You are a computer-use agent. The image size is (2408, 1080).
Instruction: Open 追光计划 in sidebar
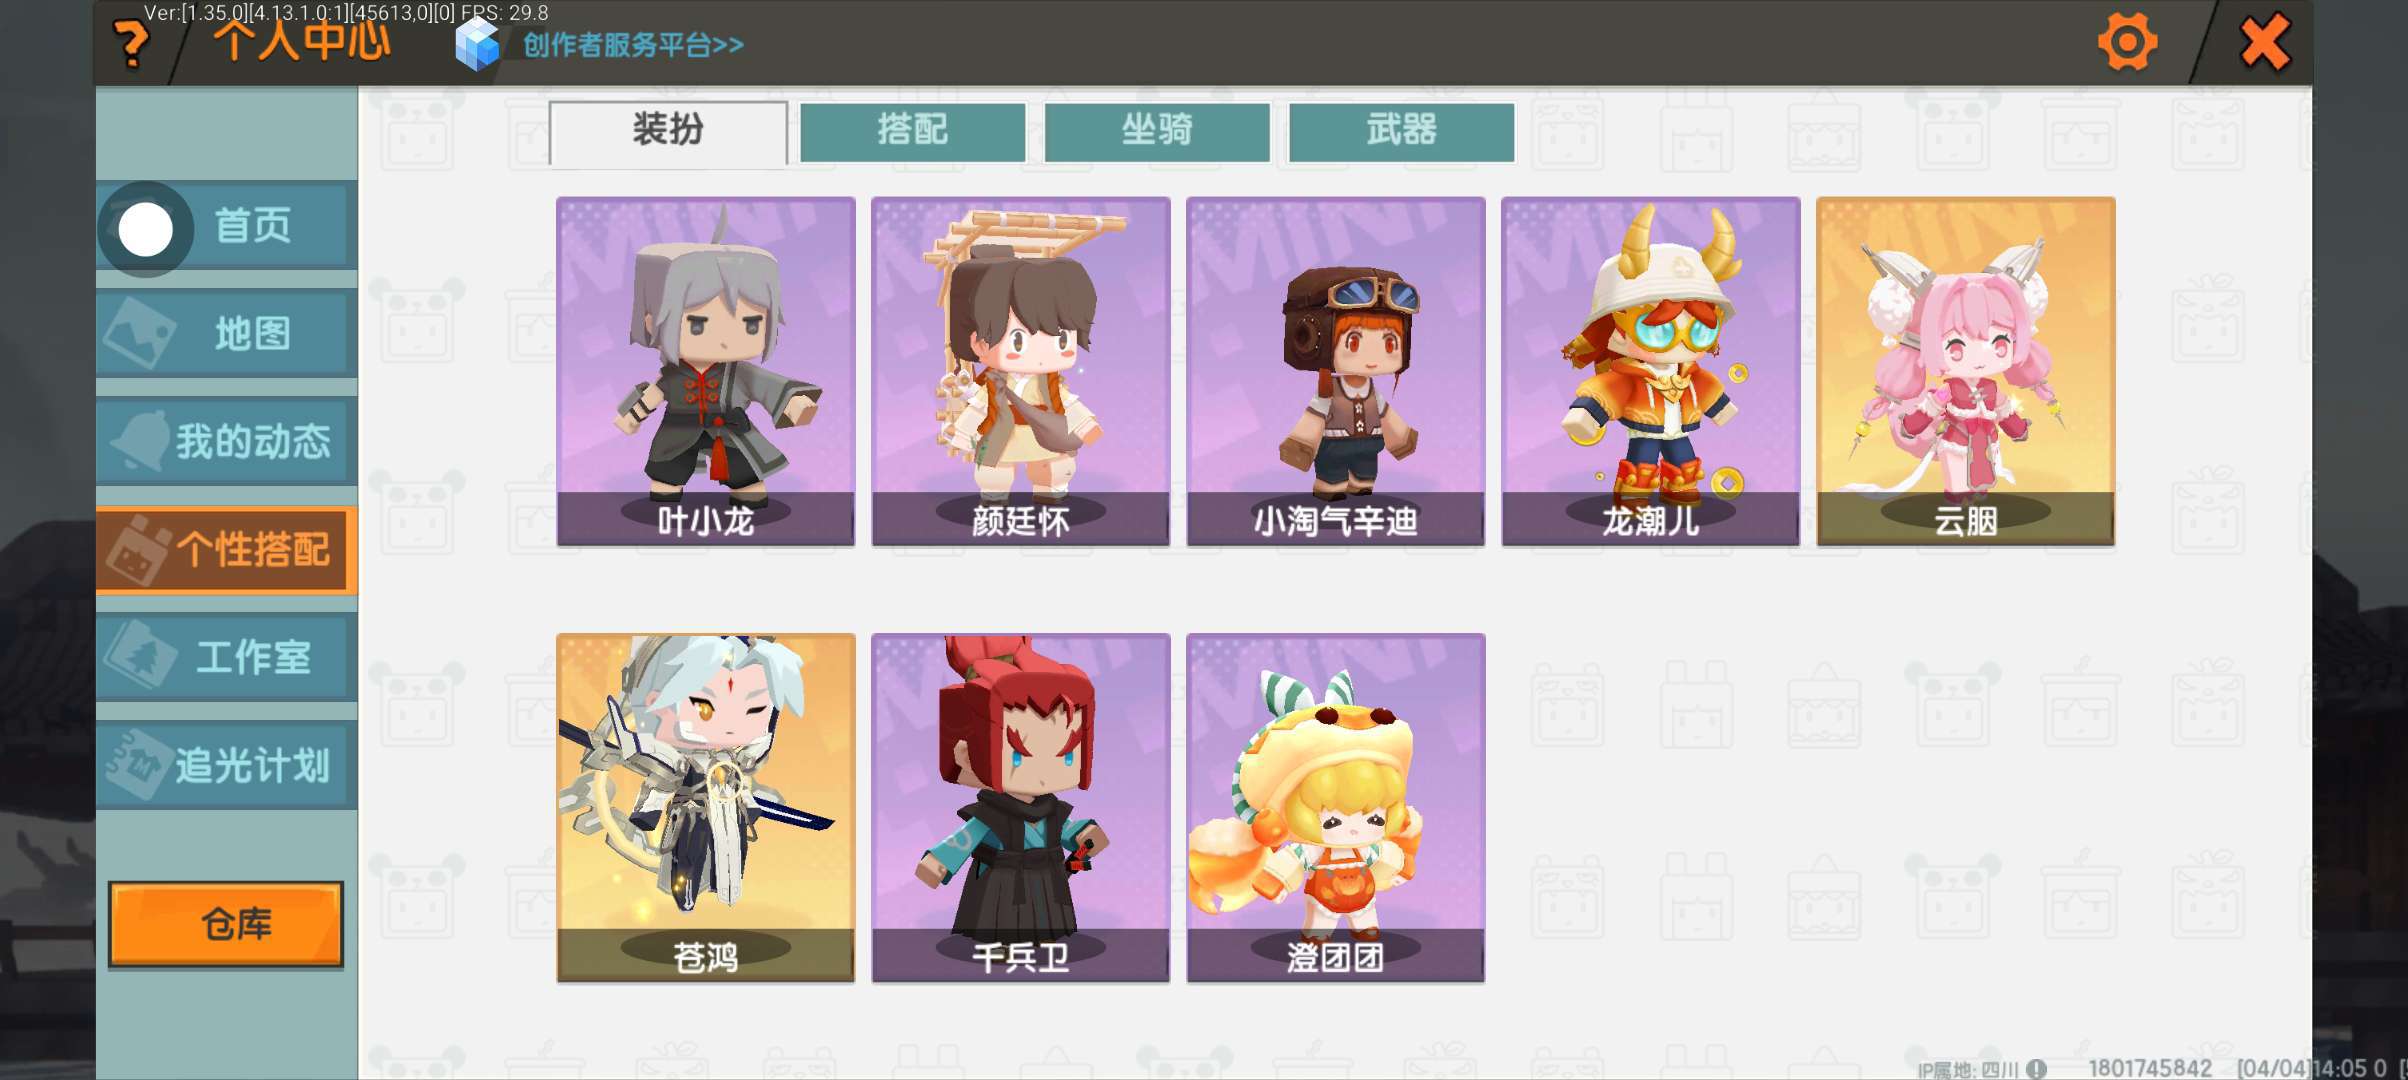(x=227, y=765)
